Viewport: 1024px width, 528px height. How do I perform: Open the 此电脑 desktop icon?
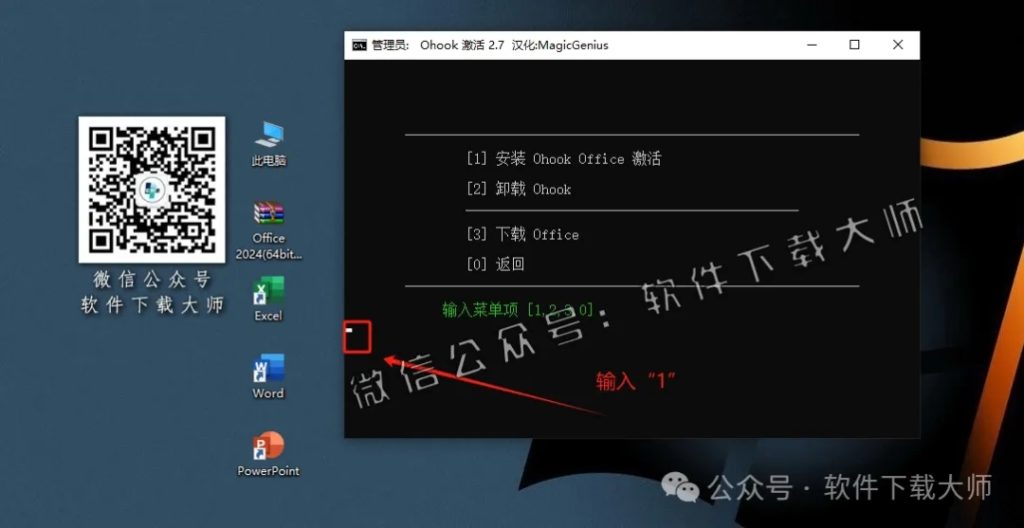269,142
